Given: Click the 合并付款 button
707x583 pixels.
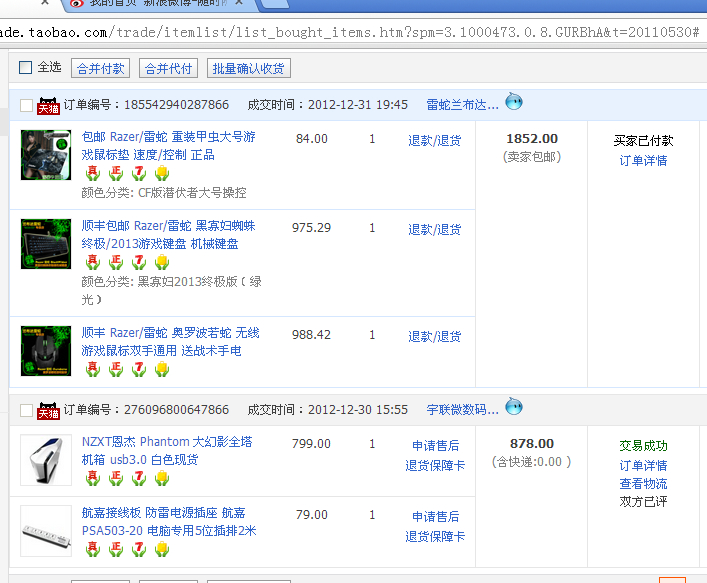Looking at the screenshot, I should (101, 68).
